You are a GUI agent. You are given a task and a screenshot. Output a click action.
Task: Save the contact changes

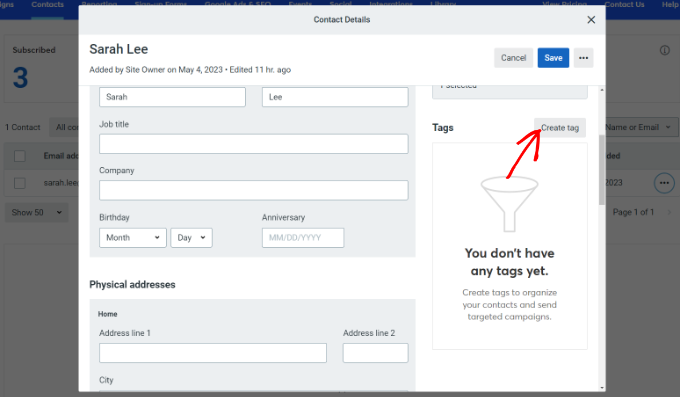pyautogui.click(x=553, y=58)
